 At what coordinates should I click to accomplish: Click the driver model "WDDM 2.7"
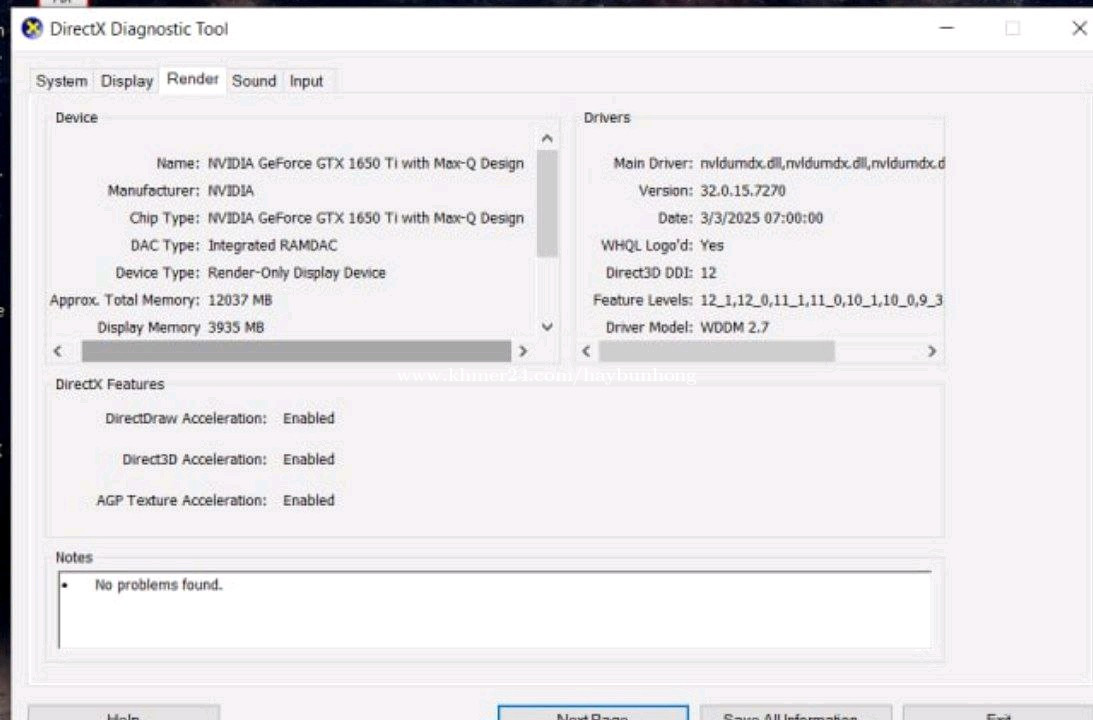point(735,328)
